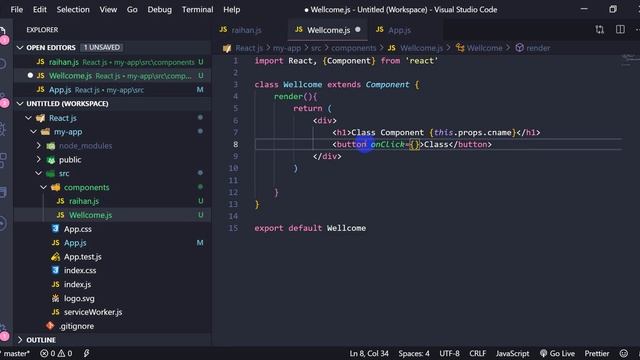Viewport: 640px width, 360px height.
Task: Switch to the Wellcome.js editor tab
Action: (328, 30)
